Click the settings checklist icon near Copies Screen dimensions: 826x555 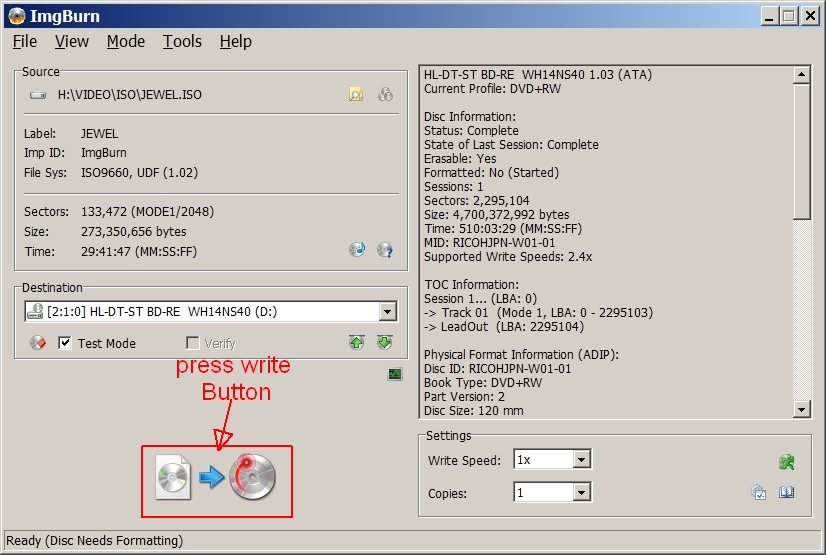pyautogui.click(x=758, y=492)
